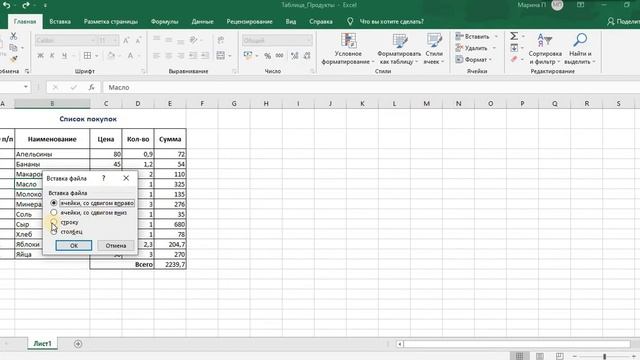The height and width of the screenshot is (360, 640).
Task: Select the Format Painter brush icon
Action: (x=13, y=59)
